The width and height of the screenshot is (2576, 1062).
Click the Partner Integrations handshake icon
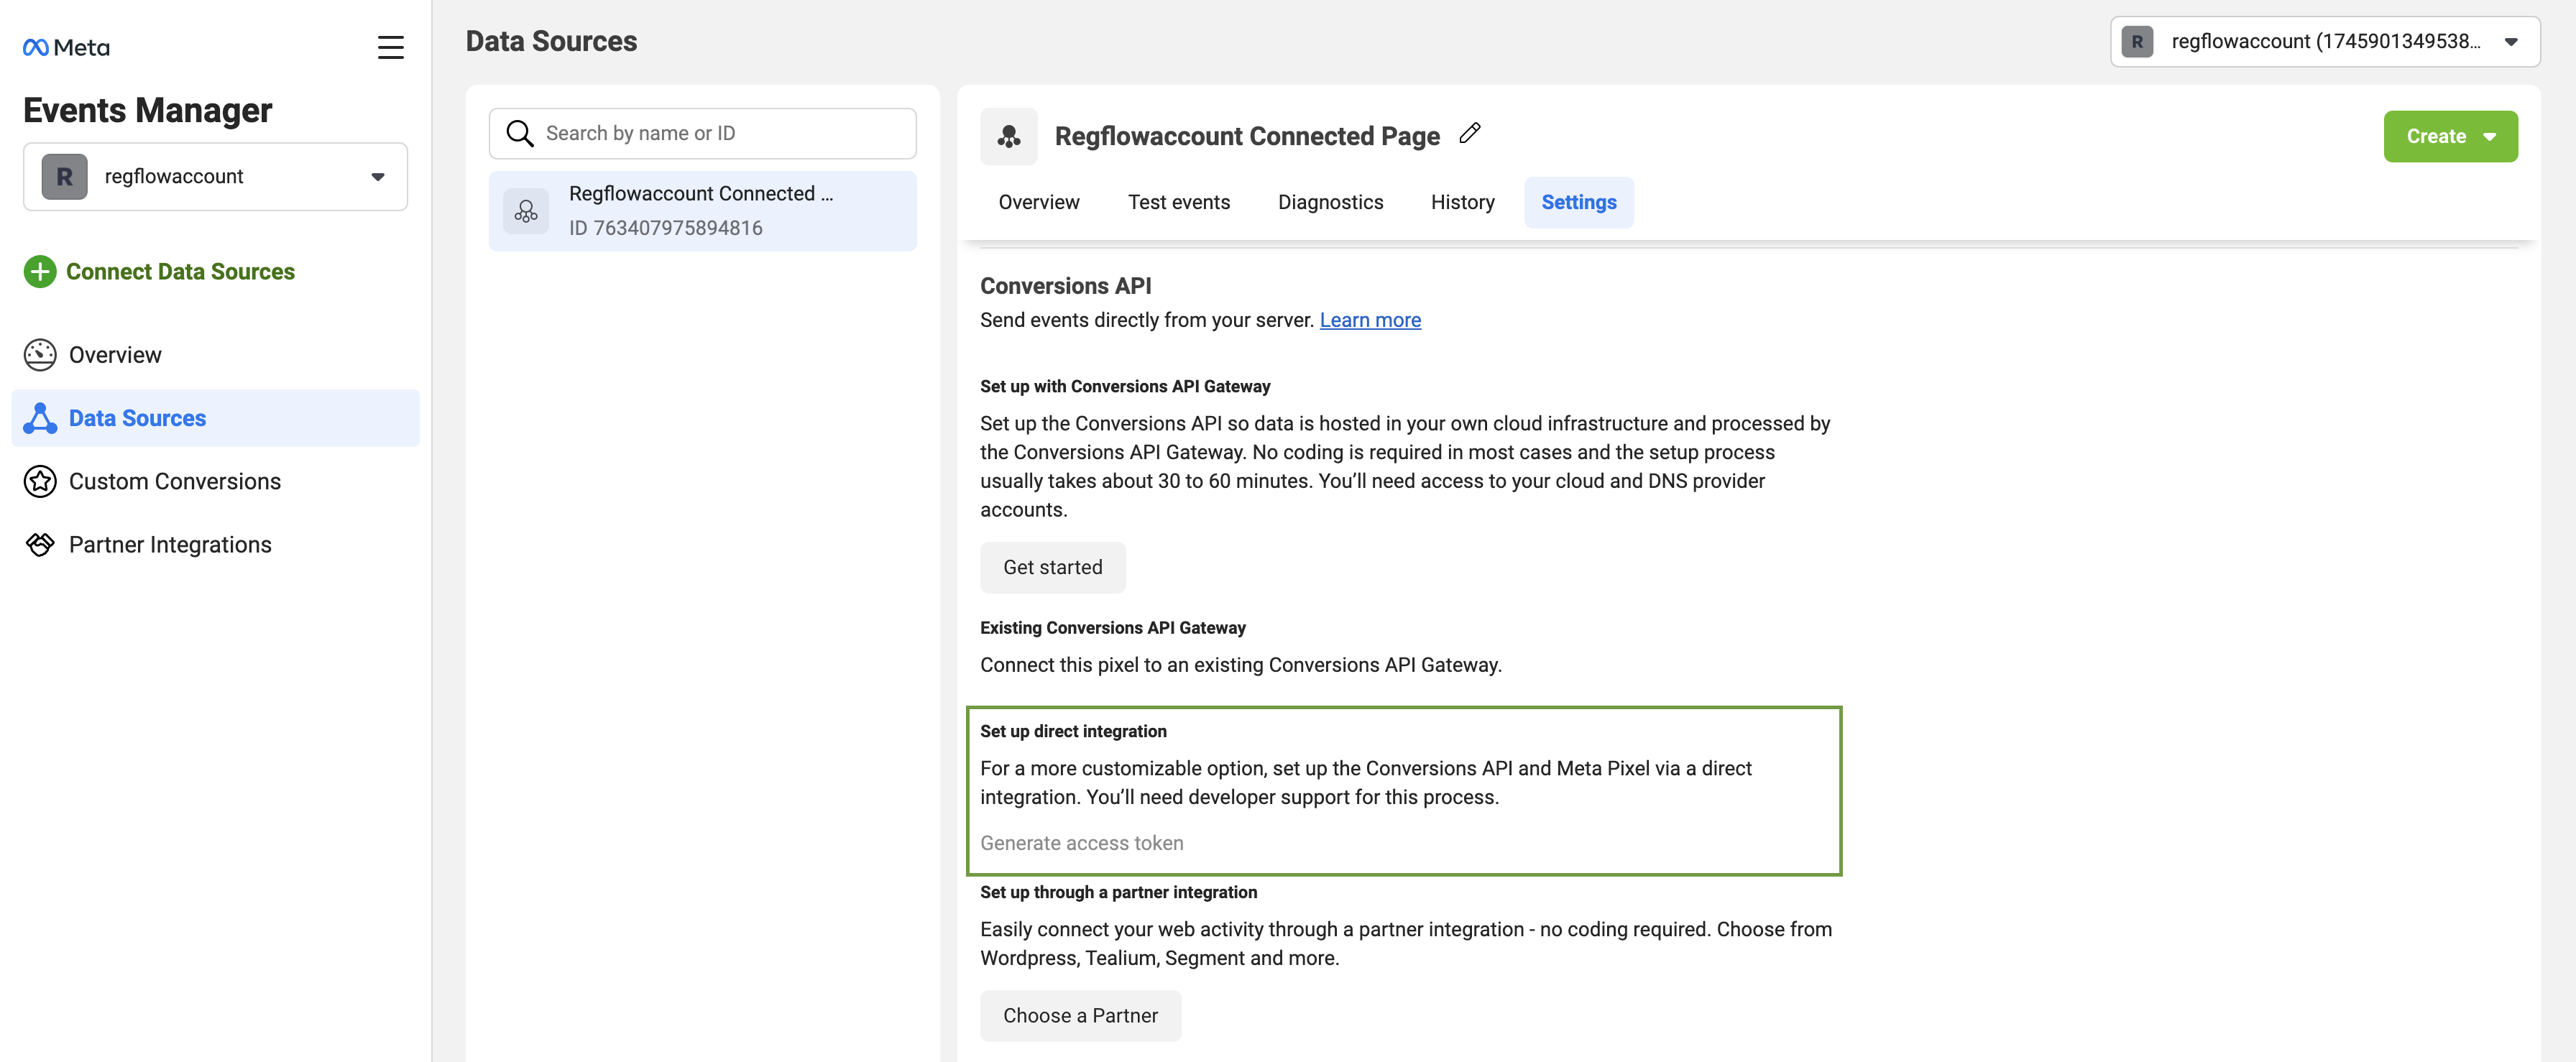pyautogui.click(x=40, y=544)
